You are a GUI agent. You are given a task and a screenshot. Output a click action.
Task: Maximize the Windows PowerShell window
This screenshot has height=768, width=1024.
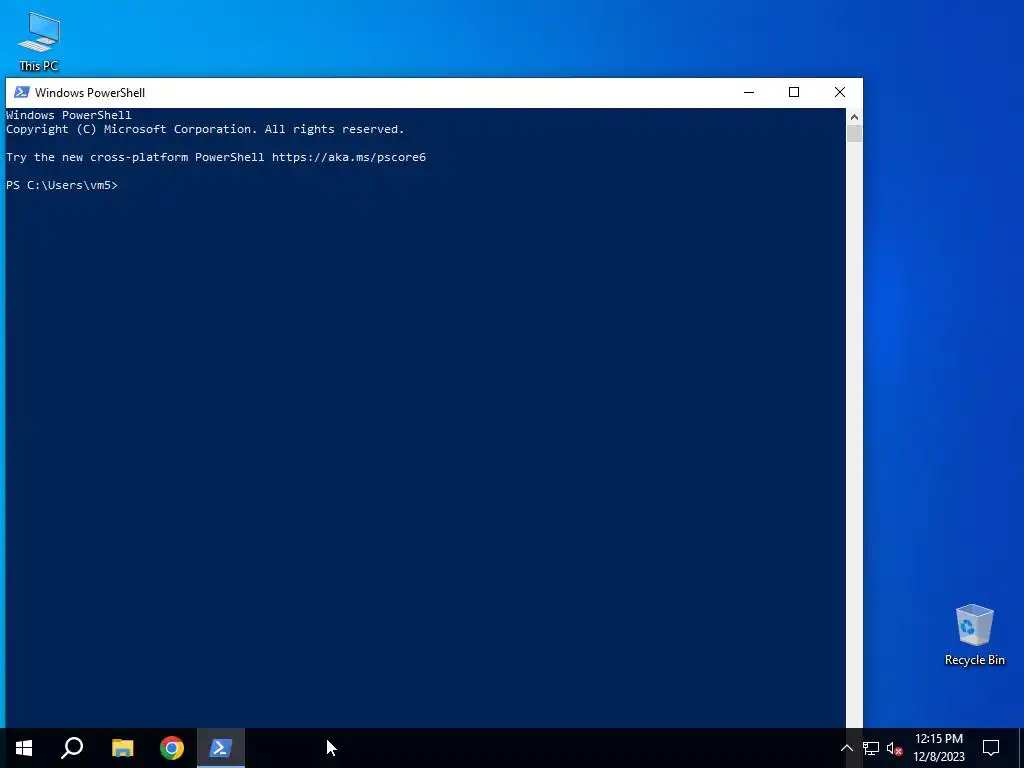[794, 92]
